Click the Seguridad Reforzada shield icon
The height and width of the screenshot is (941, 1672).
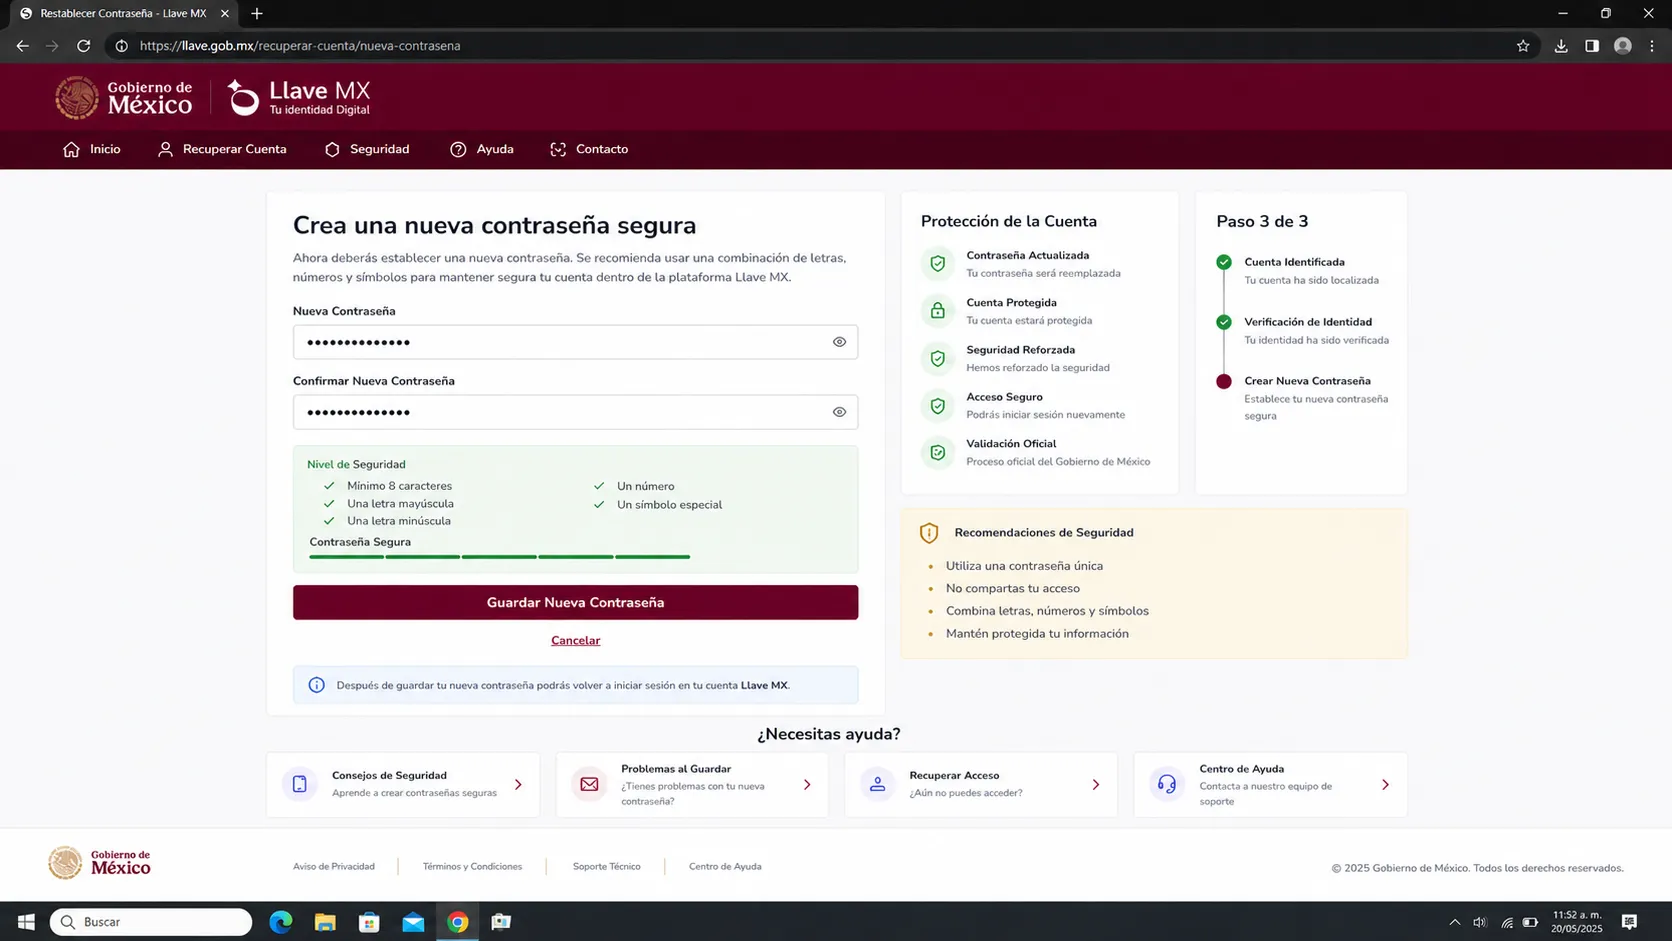pyautogui.click(x=937, y=358)
